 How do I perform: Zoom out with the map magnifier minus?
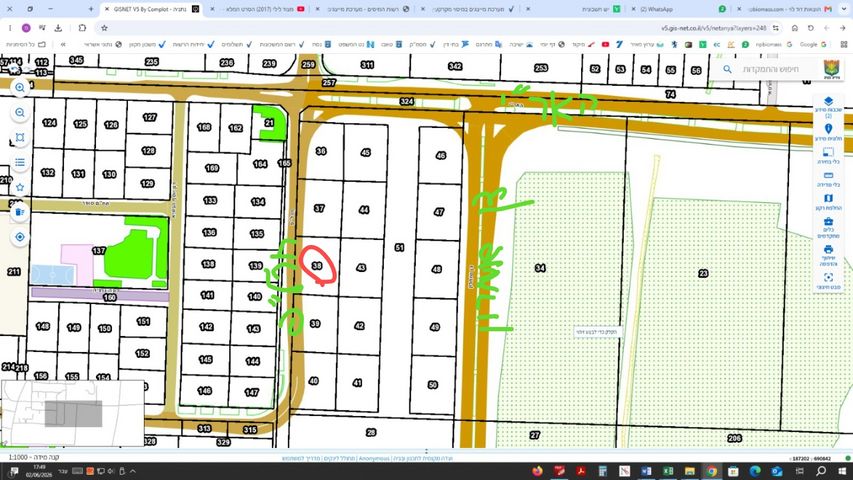coord(20,113)
